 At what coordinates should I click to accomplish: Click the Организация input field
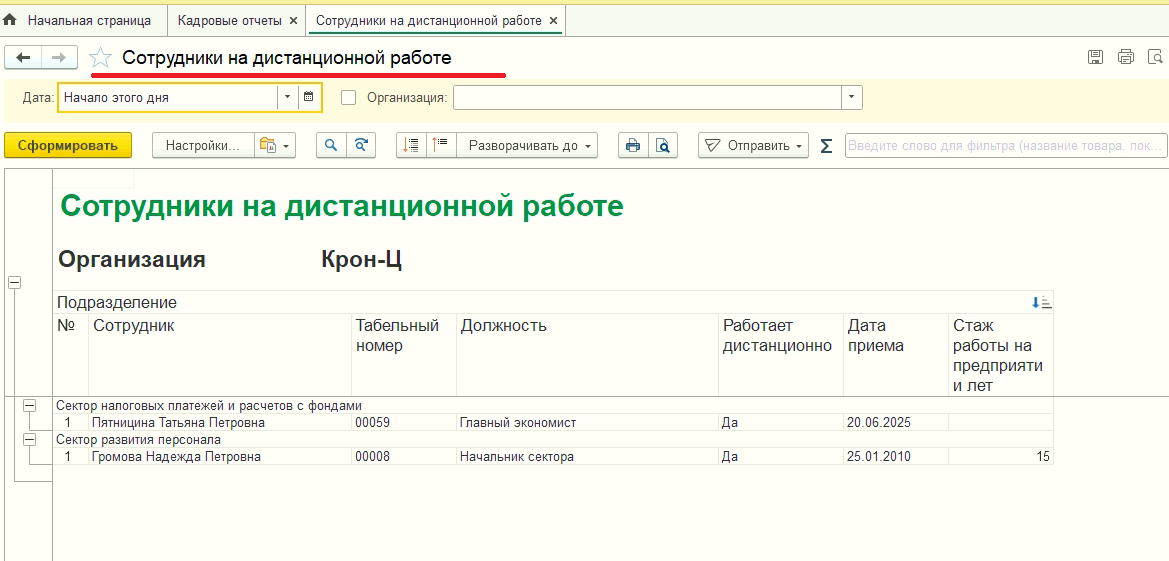pos(647,97)
